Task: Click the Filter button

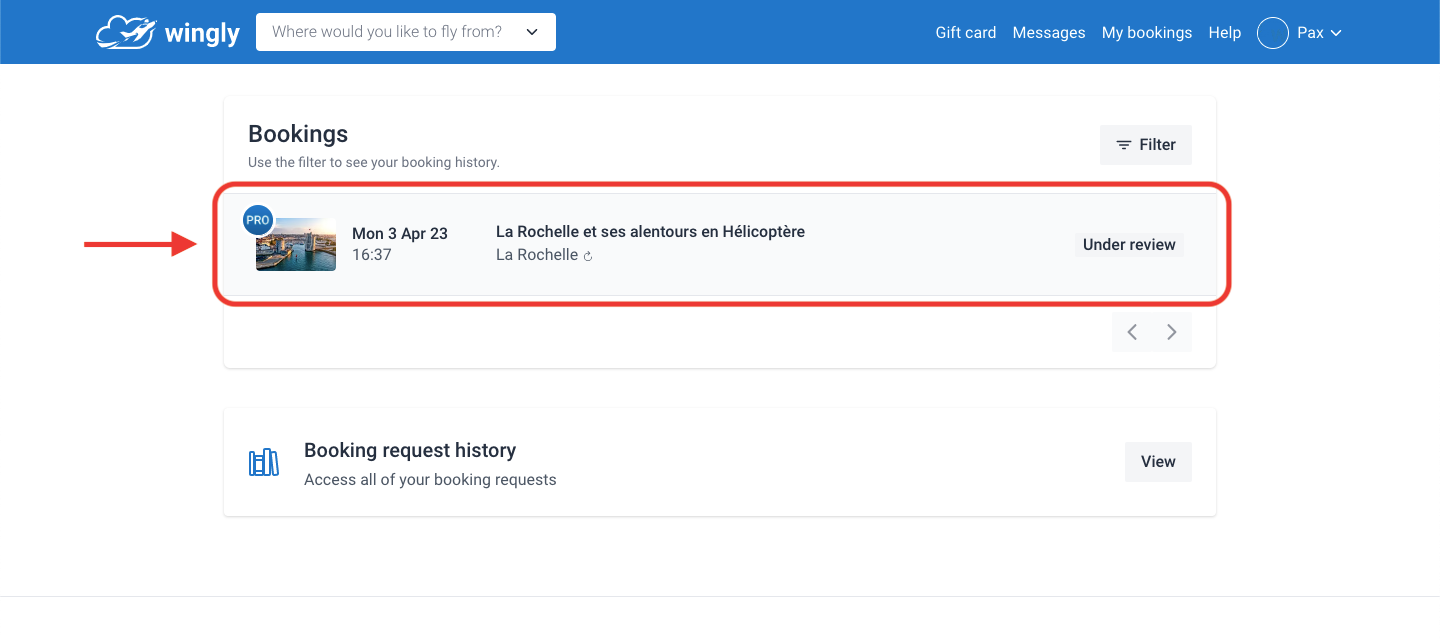Action: tap(1146, 145)
